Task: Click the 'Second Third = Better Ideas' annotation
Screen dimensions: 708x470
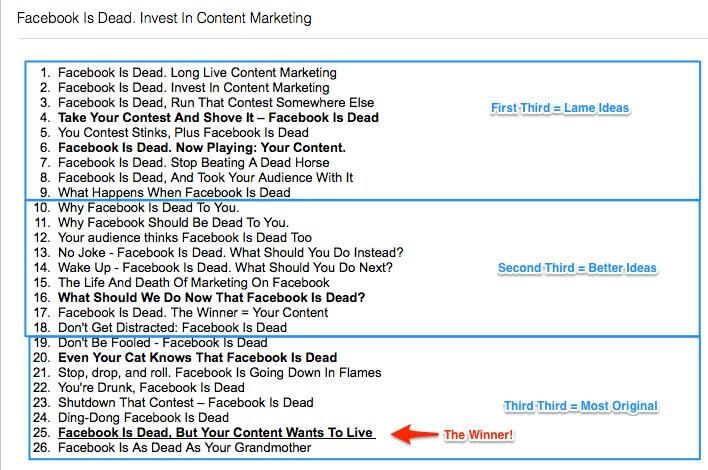Action: tap(577, 268)
